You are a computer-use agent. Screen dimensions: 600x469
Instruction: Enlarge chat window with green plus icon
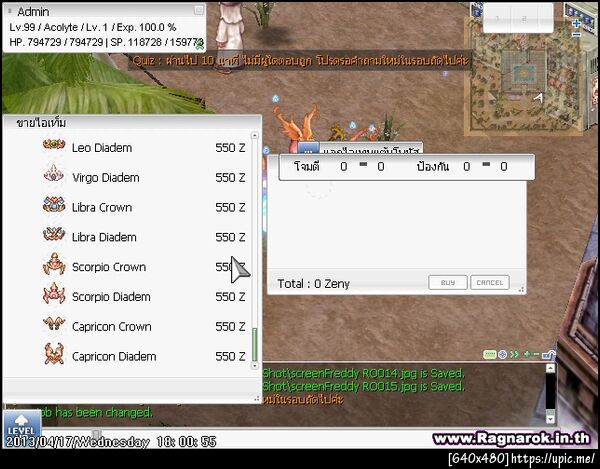[527, 355]
